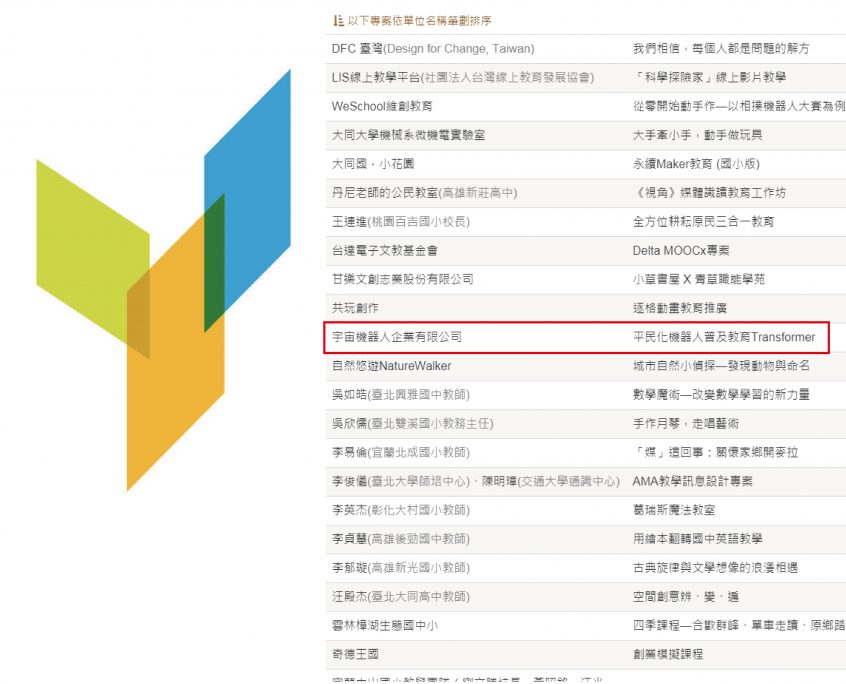
Task: Select the 李貞慧(高雄後勁國中教師) cell
Action: [x=400, y=539]
